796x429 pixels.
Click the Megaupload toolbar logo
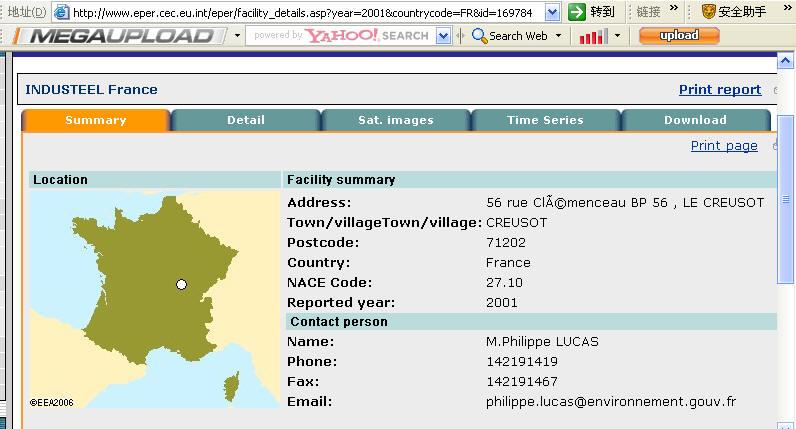click(x=120, y=36)
